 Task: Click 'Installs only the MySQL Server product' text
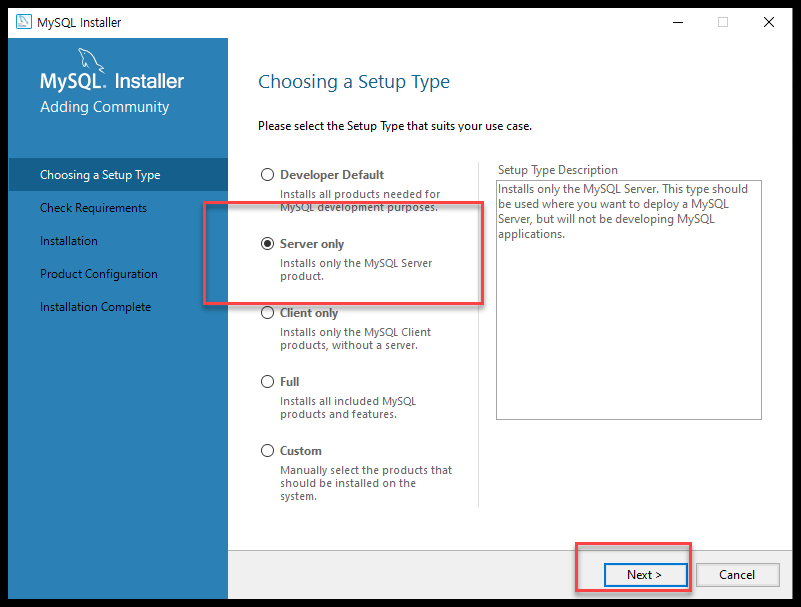[356, 270]
